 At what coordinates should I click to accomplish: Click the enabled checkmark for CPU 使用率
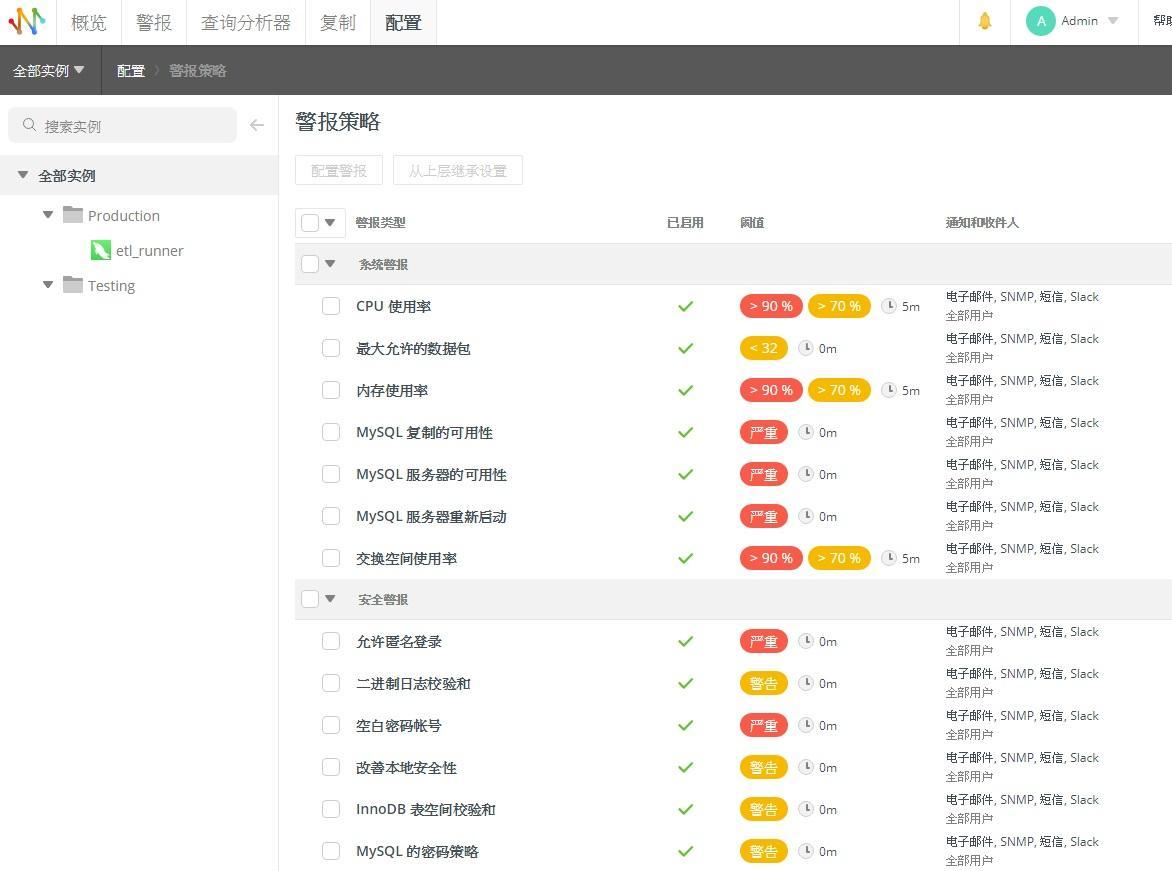685,307
